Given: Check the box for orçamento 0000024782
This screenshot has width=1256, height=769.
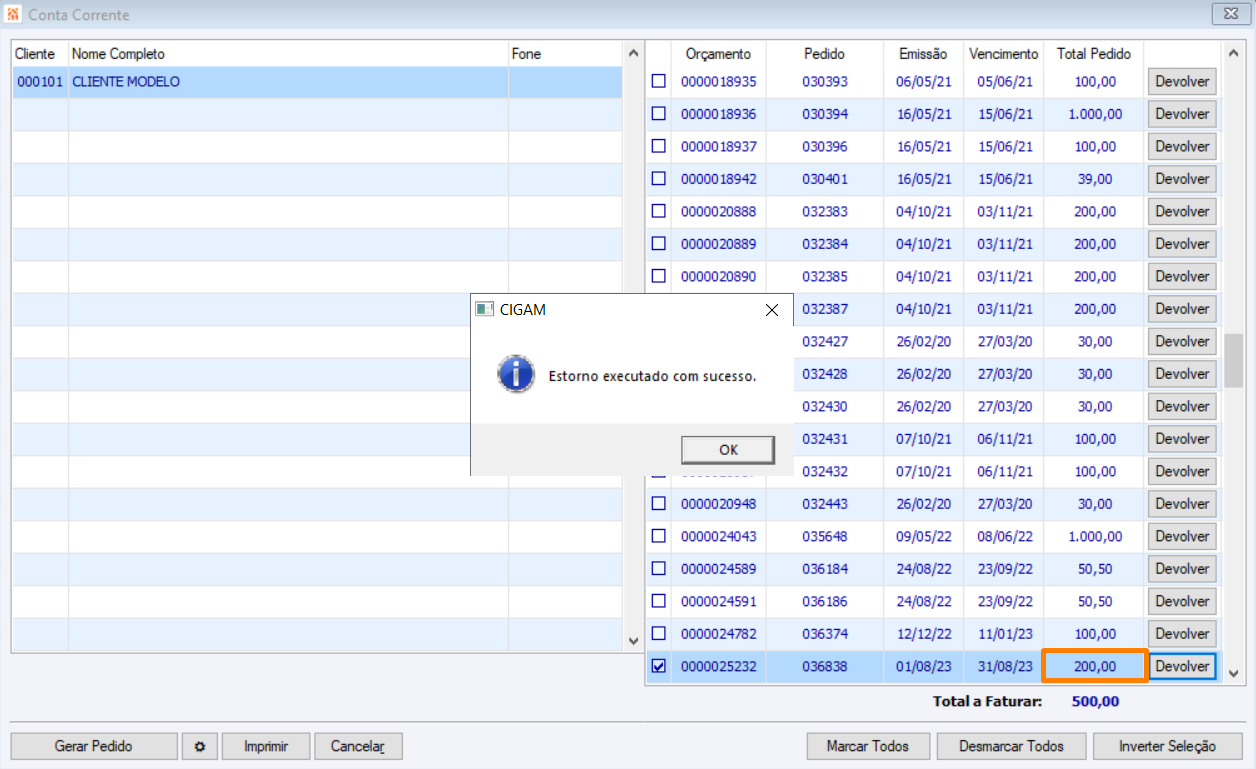Looking at the screenshot, I should pos(658,634).
